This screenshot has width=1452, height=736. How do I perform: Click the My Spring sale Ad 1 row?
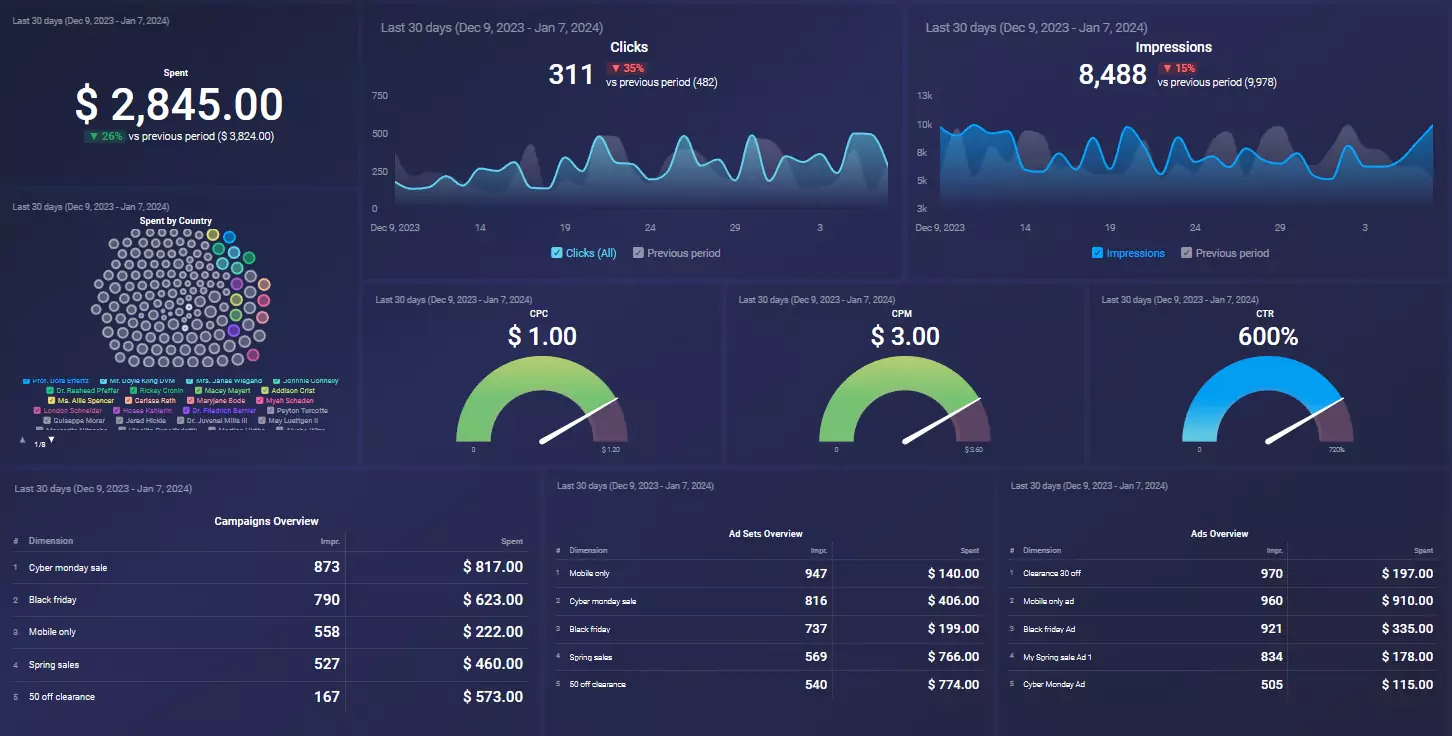1222,657
